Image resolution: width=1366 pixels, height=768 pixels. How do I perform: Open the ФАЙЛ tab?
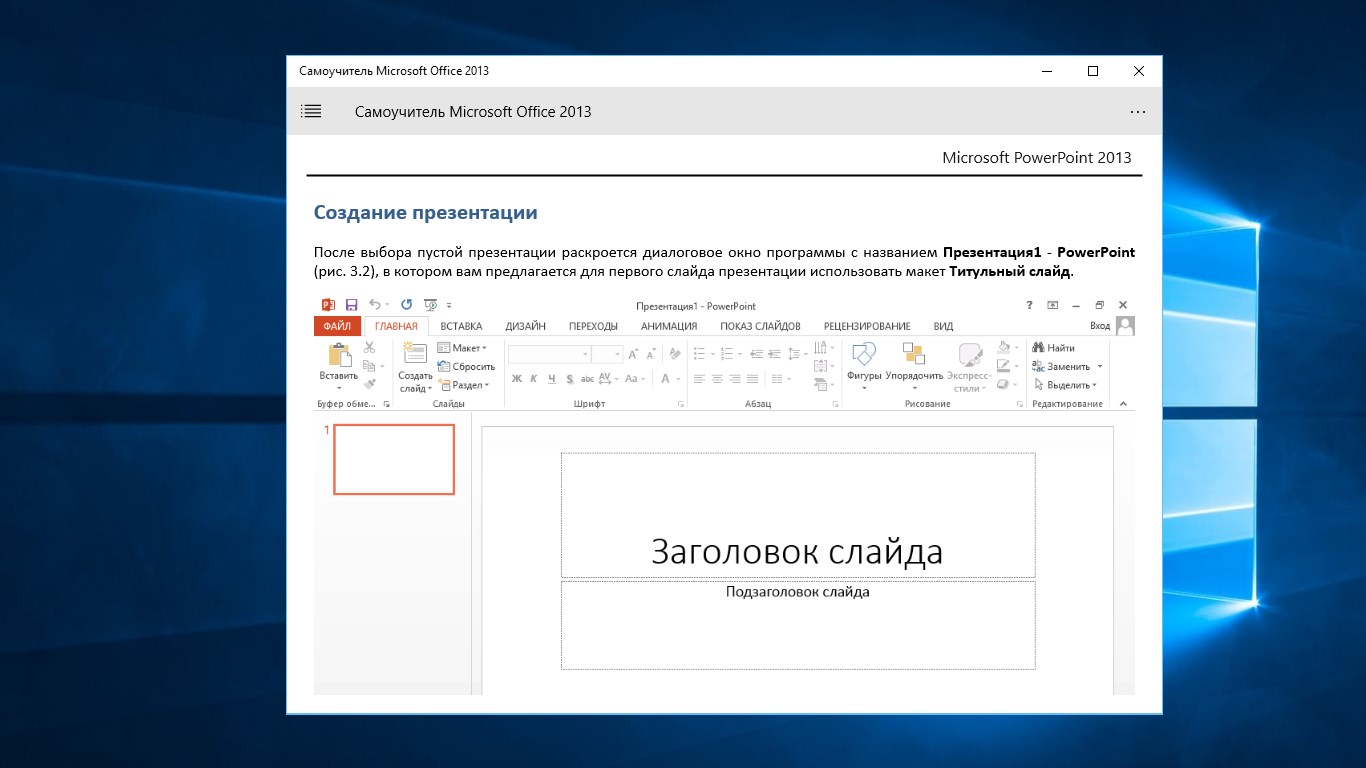337,326
